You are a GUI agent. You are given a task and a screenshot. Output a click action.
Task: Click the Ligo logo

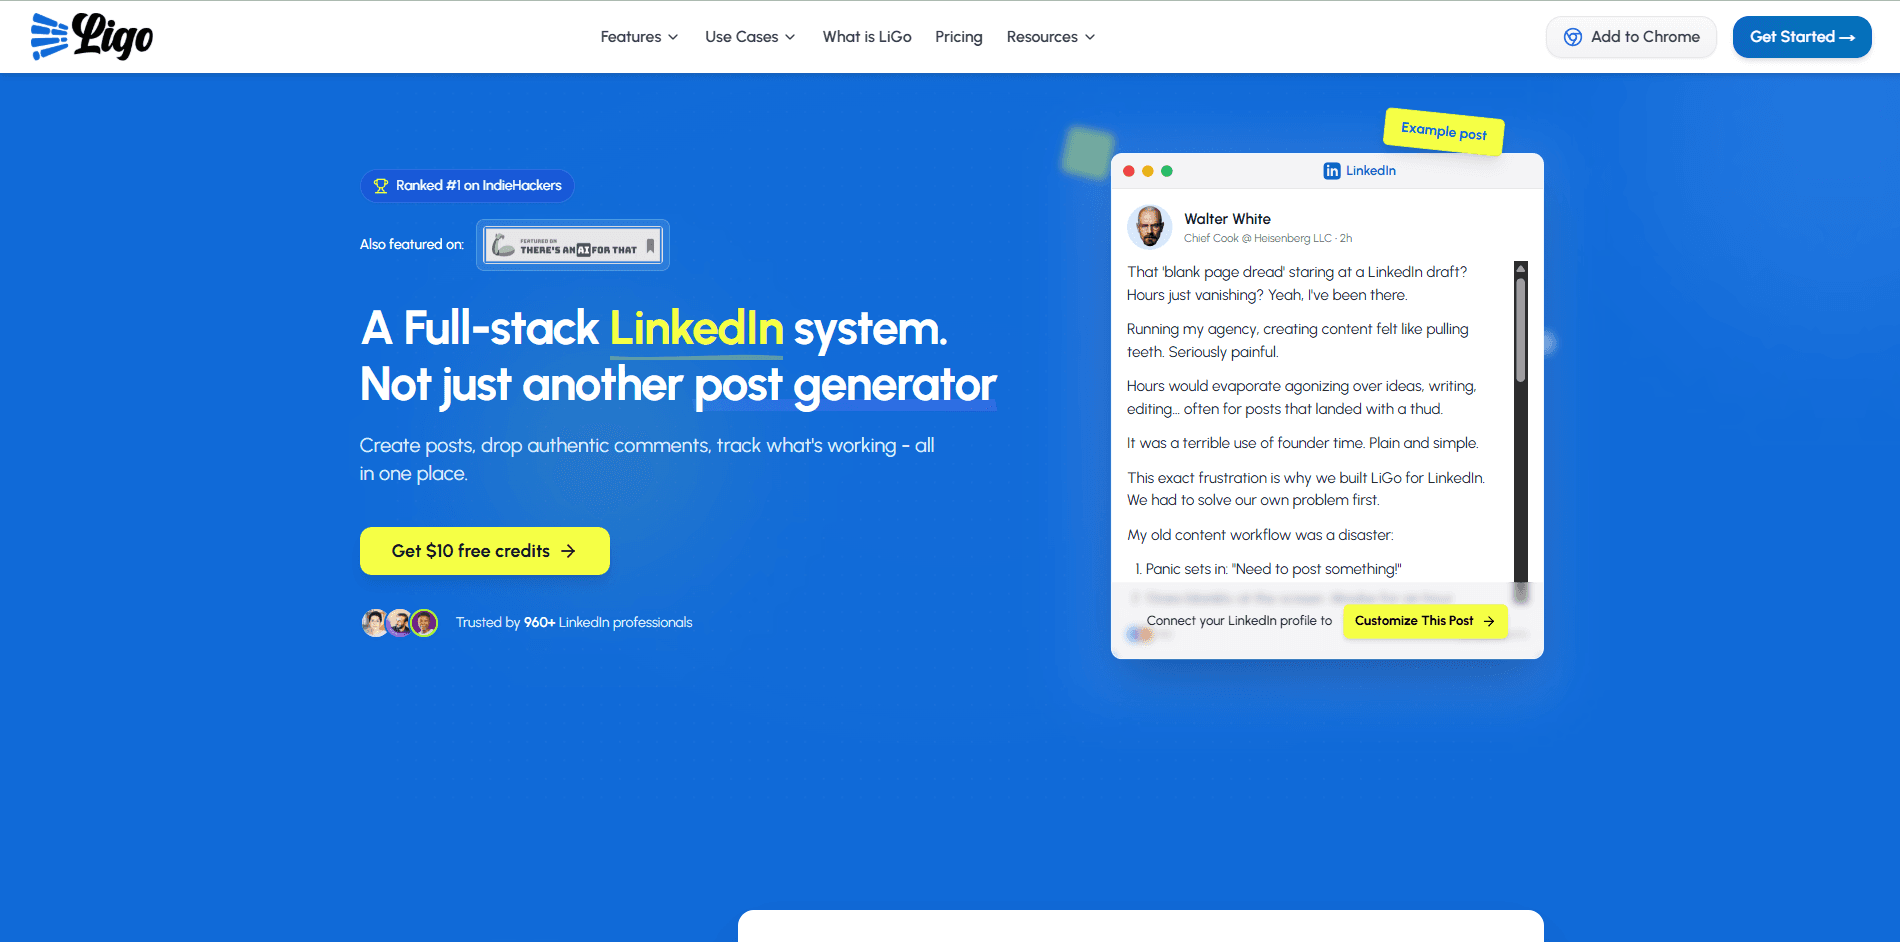90,36
